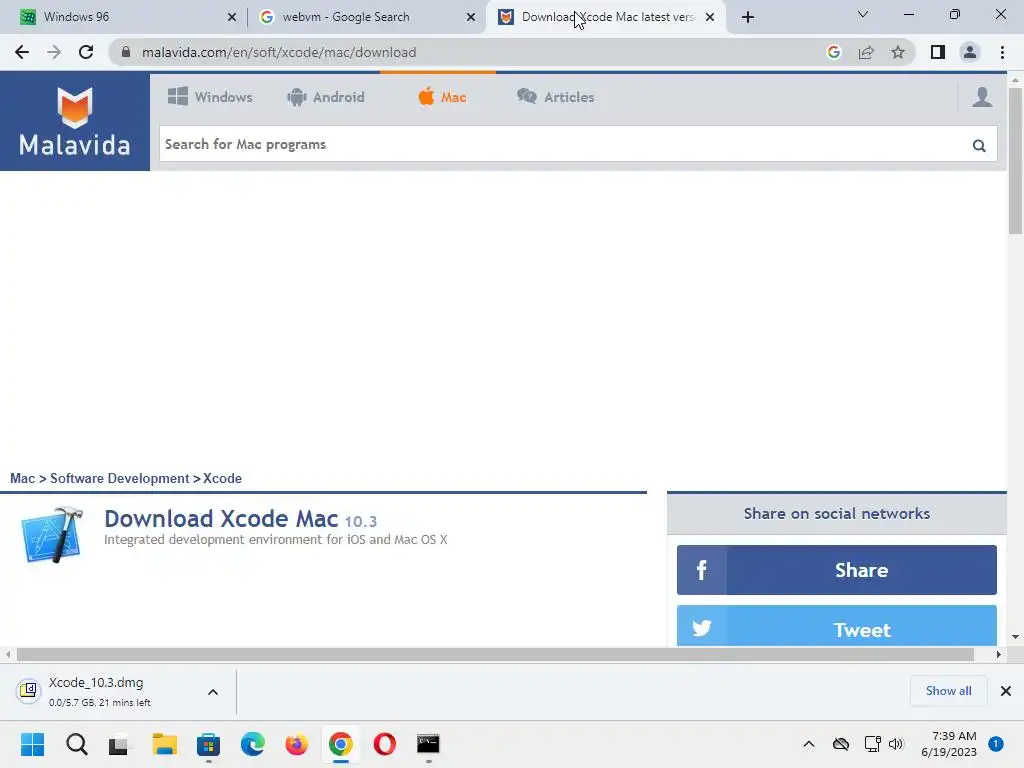
Task: Switch to the webvm - Google Search tab
Action: pyautogui.click(x=362, y=17)
